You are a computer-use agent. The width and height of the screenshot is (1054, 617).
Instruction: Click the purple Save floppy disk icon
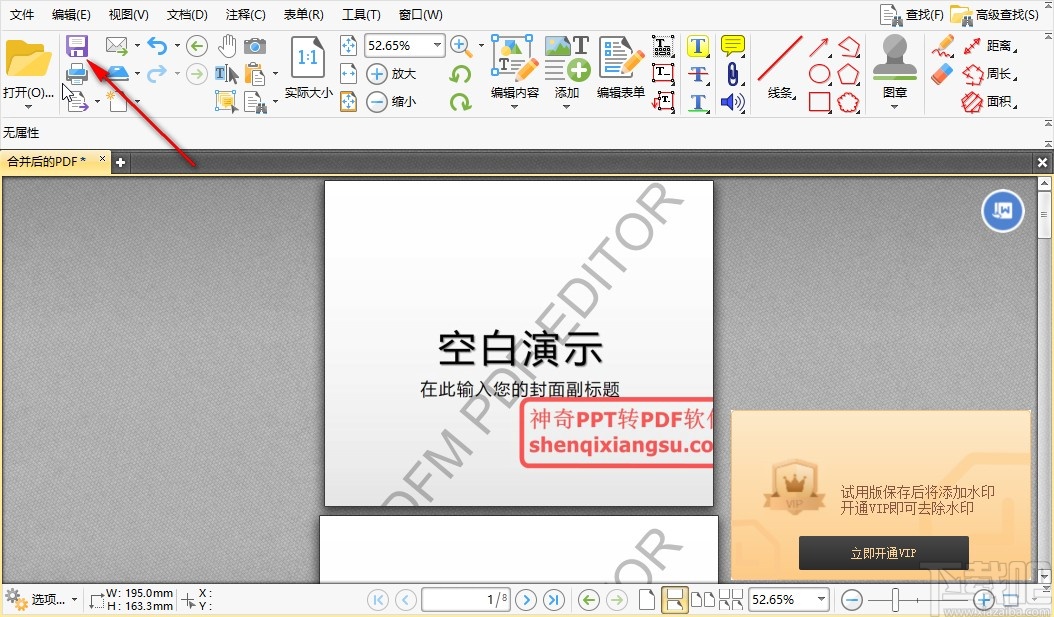click(77, 46)
